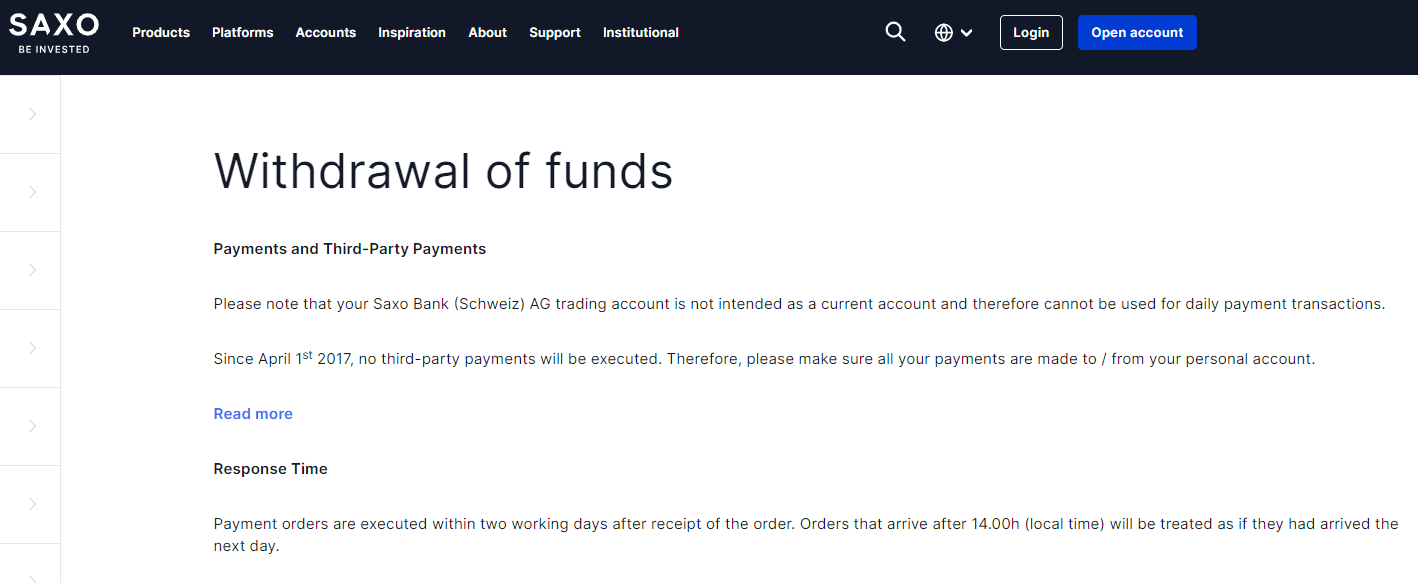Image resolution: width=1418 pixels, height=583 pixels.
Task: Click the globe language icon
Action: (943, 32)
